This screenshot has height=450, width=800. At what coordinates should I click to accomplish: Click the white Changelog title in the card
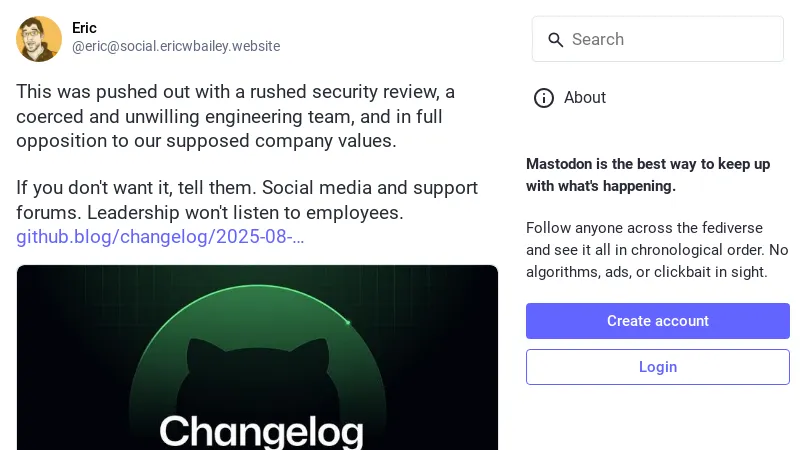tap(260, 430)
